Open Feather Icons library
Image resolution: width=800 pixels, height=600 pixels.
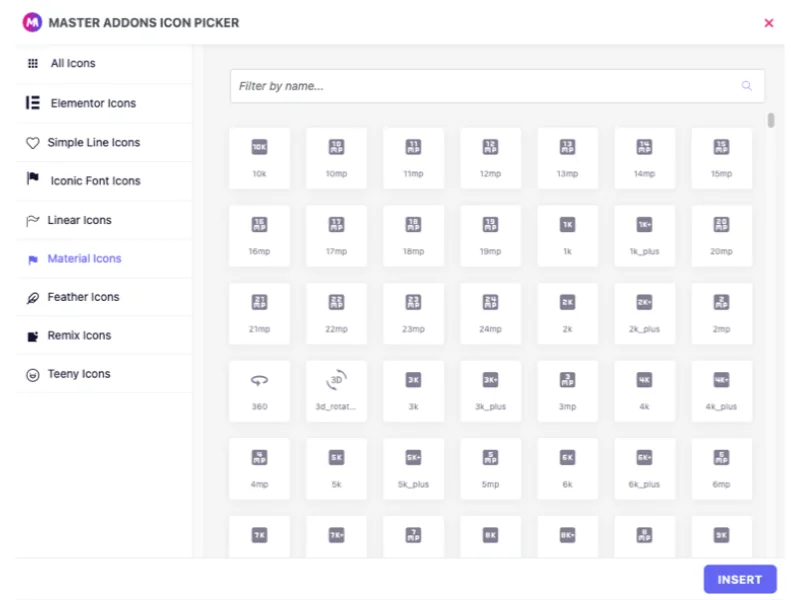click(x=104, y=297)
